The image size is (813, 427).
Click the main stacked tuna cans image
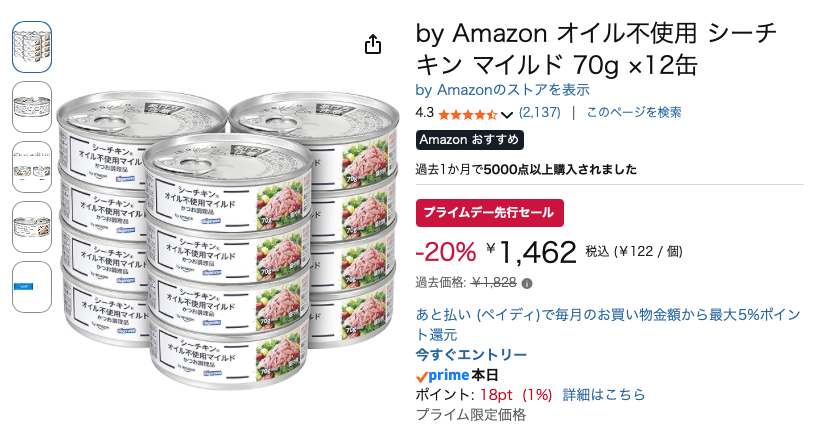click(228, 238)
